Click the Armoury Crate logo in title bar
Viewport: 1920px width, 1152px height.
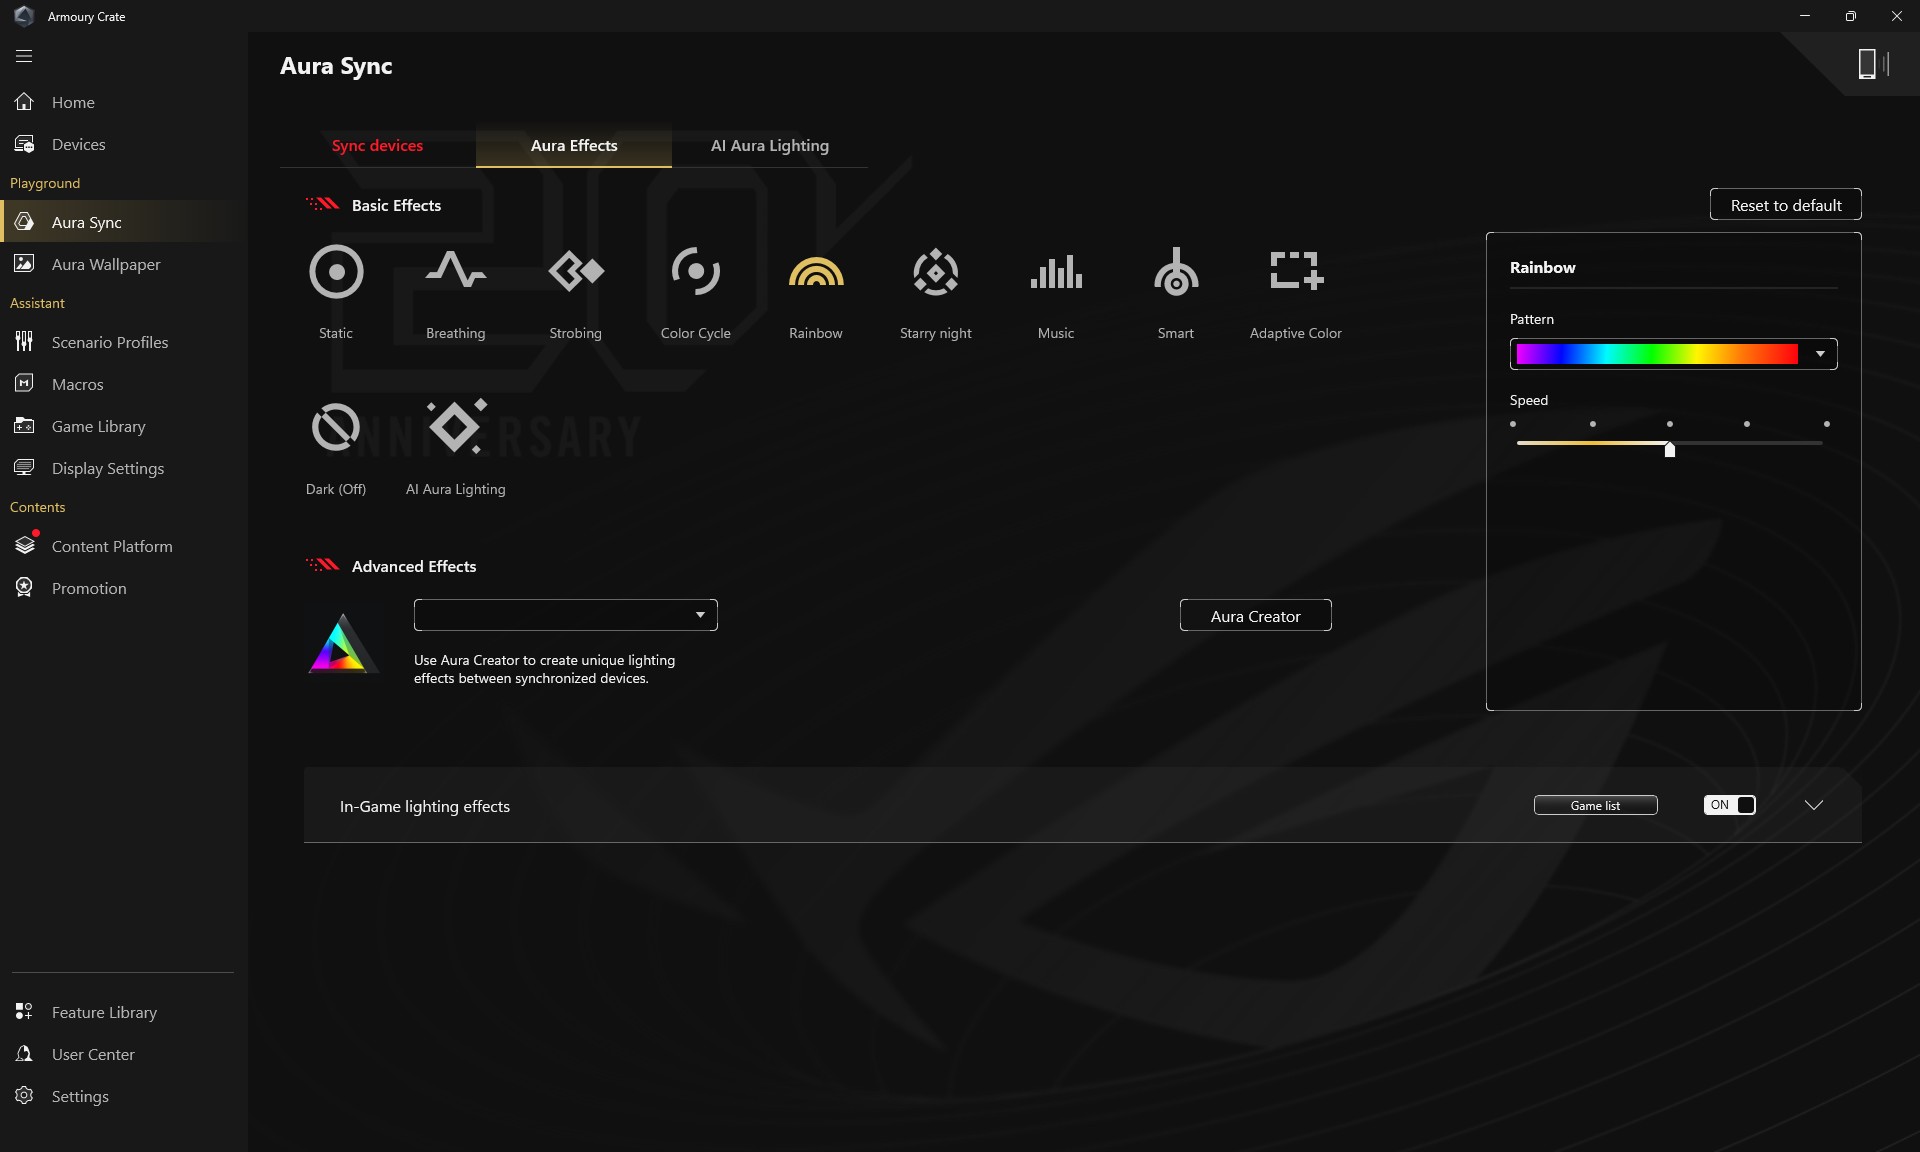(24, 16)
